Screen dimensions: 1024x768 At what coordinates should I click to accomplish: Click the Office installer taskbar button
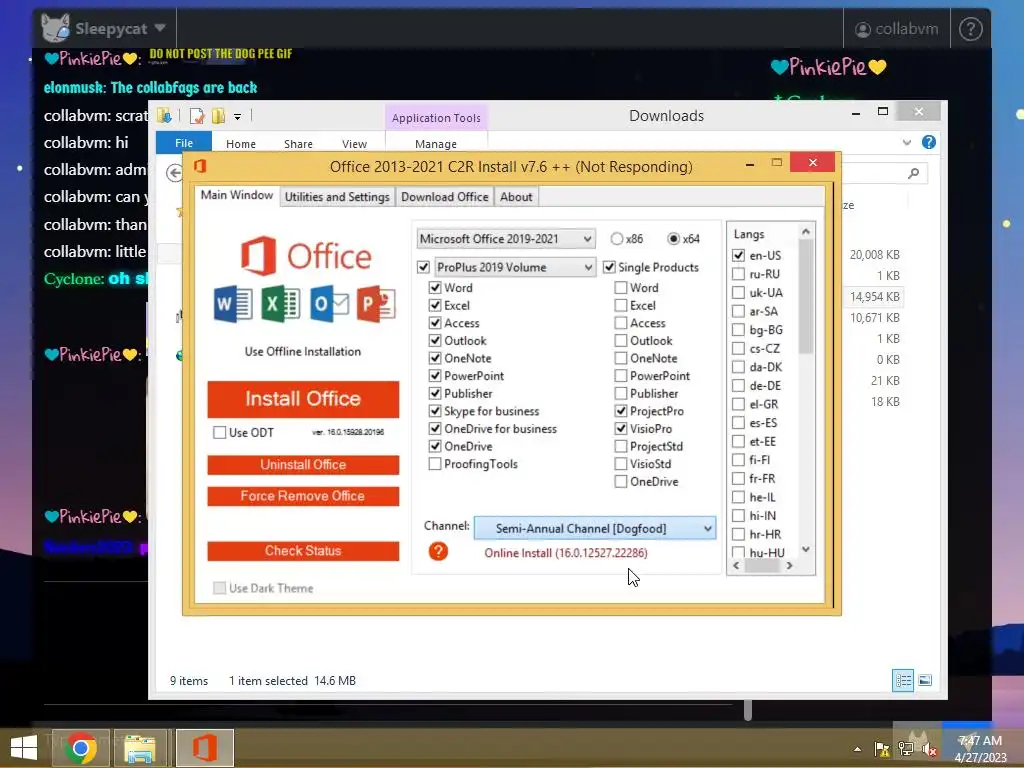click(204, 748)
